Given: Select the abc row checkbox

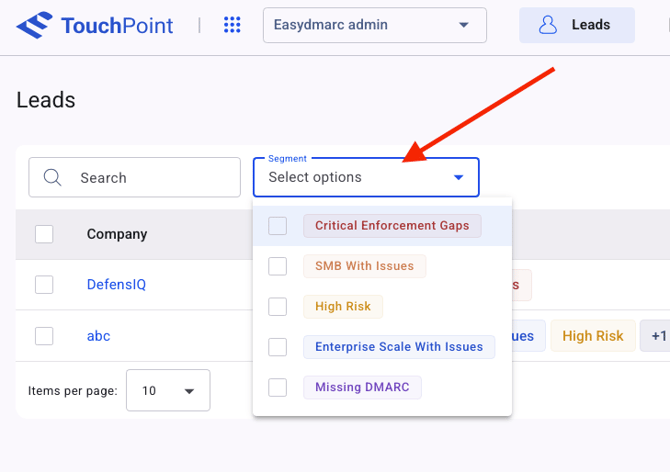Looking at the screenshot, I should coord(44,336).
